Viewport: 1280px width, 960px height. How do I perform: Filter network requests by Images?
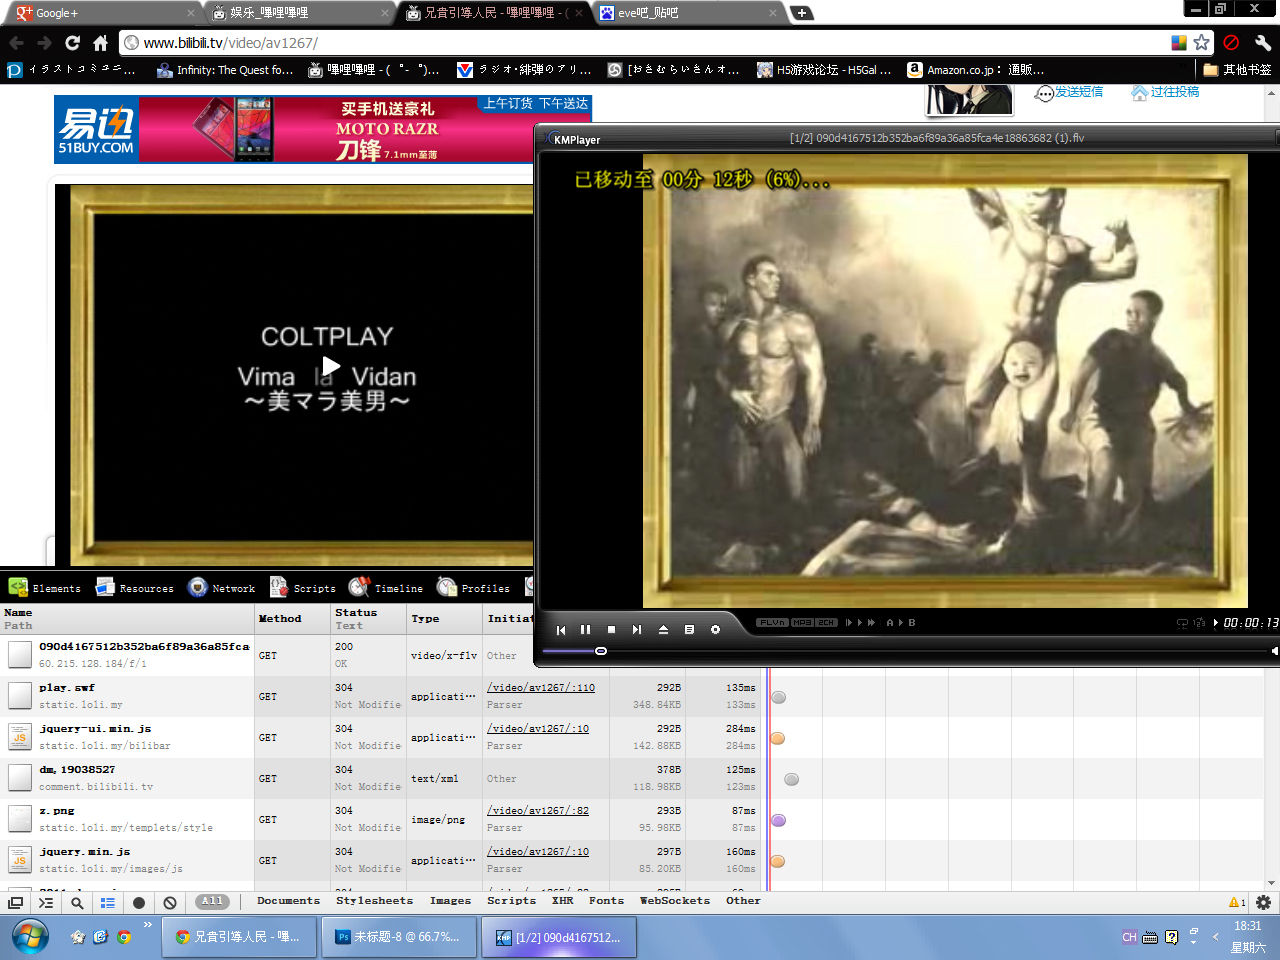coord(450,901)
